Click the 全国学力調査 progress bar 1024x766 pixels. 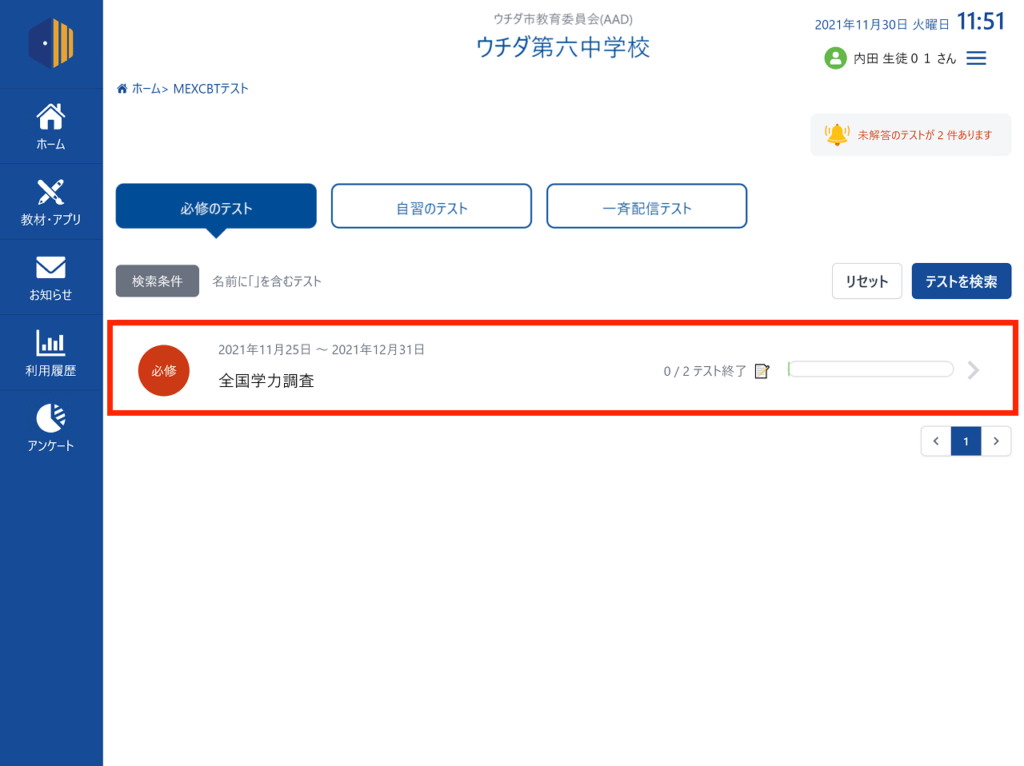871,370
